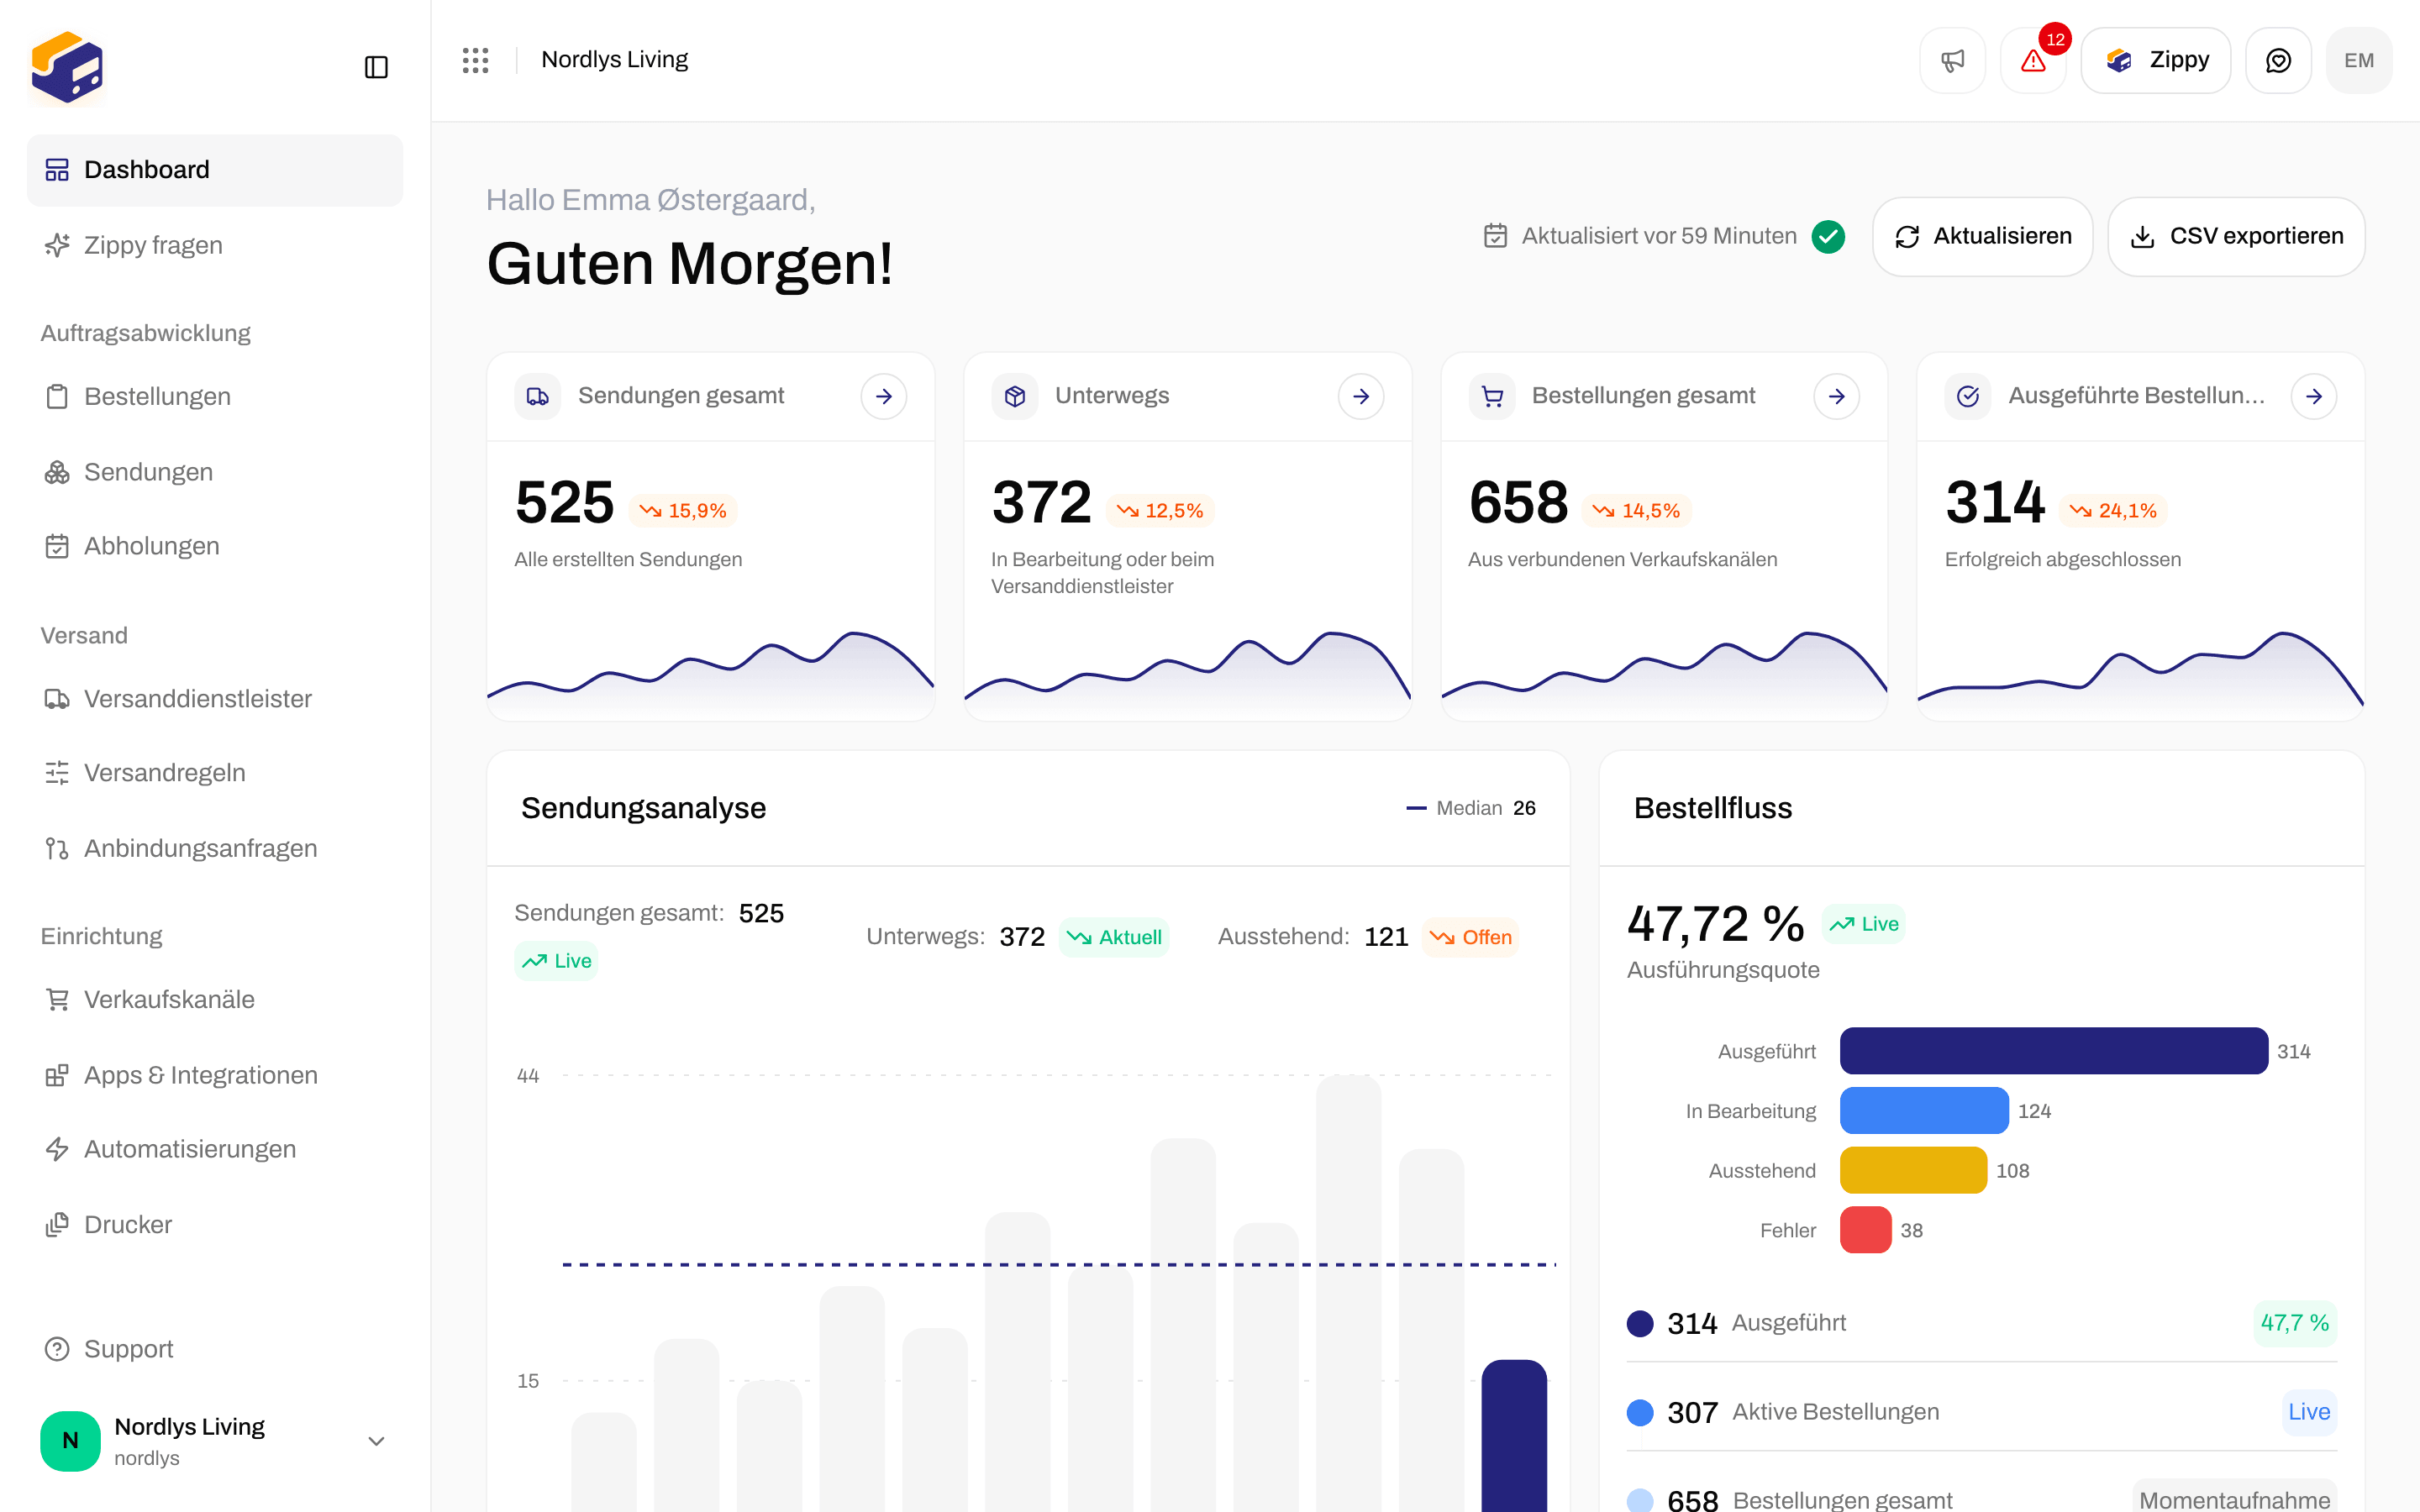Click Live badge beside 47,72 %
This screenshot has width=2420, height=1512.
coord(1864,924)
